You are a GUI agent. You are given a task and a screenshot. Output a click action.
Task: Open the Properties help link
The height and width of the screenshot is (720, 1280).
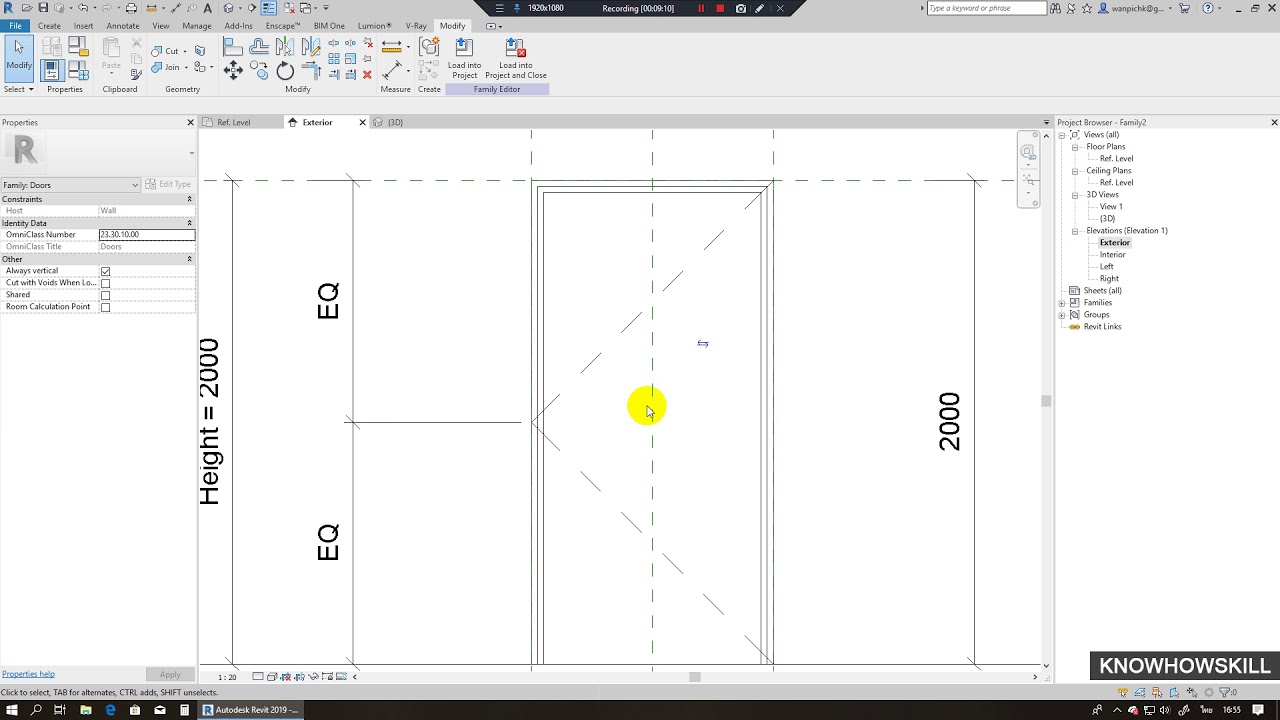pos(28,674)
